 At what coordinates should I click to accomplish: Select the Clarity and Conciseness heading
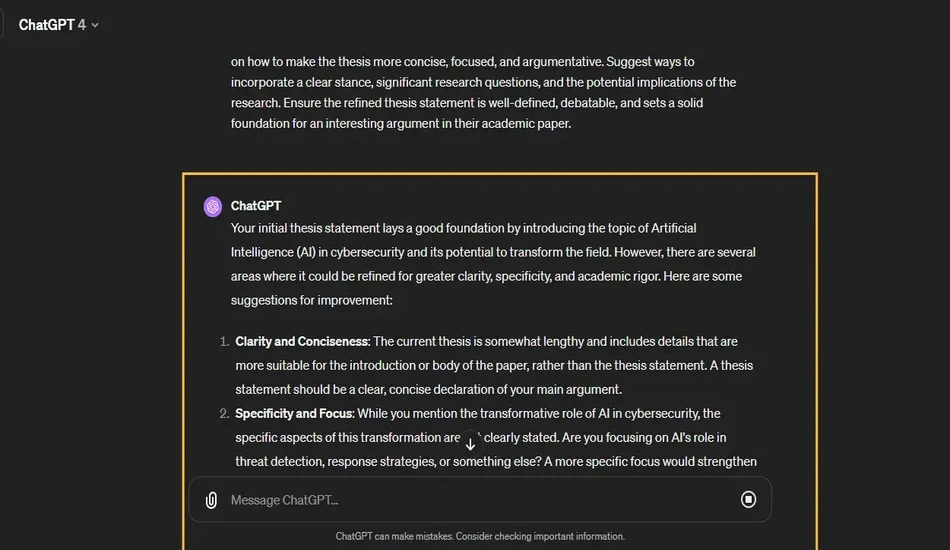click(x=302, y=342)
